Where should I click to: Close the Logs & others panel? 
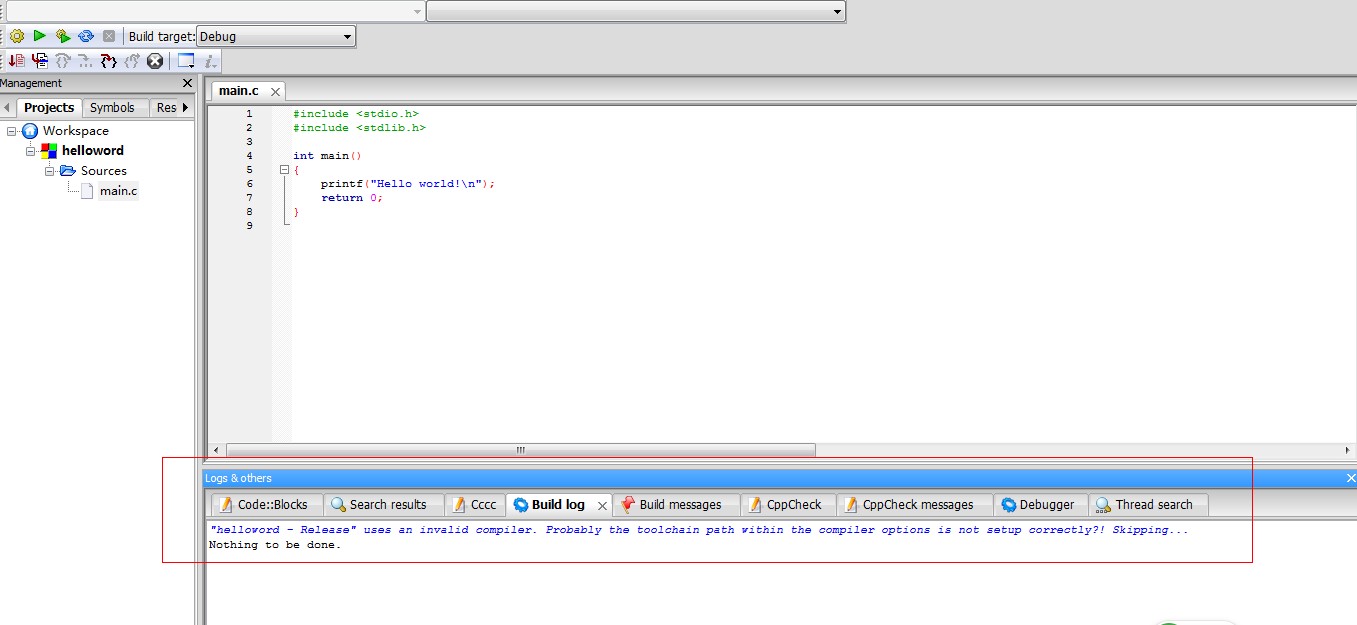(x=1351, y=478)
